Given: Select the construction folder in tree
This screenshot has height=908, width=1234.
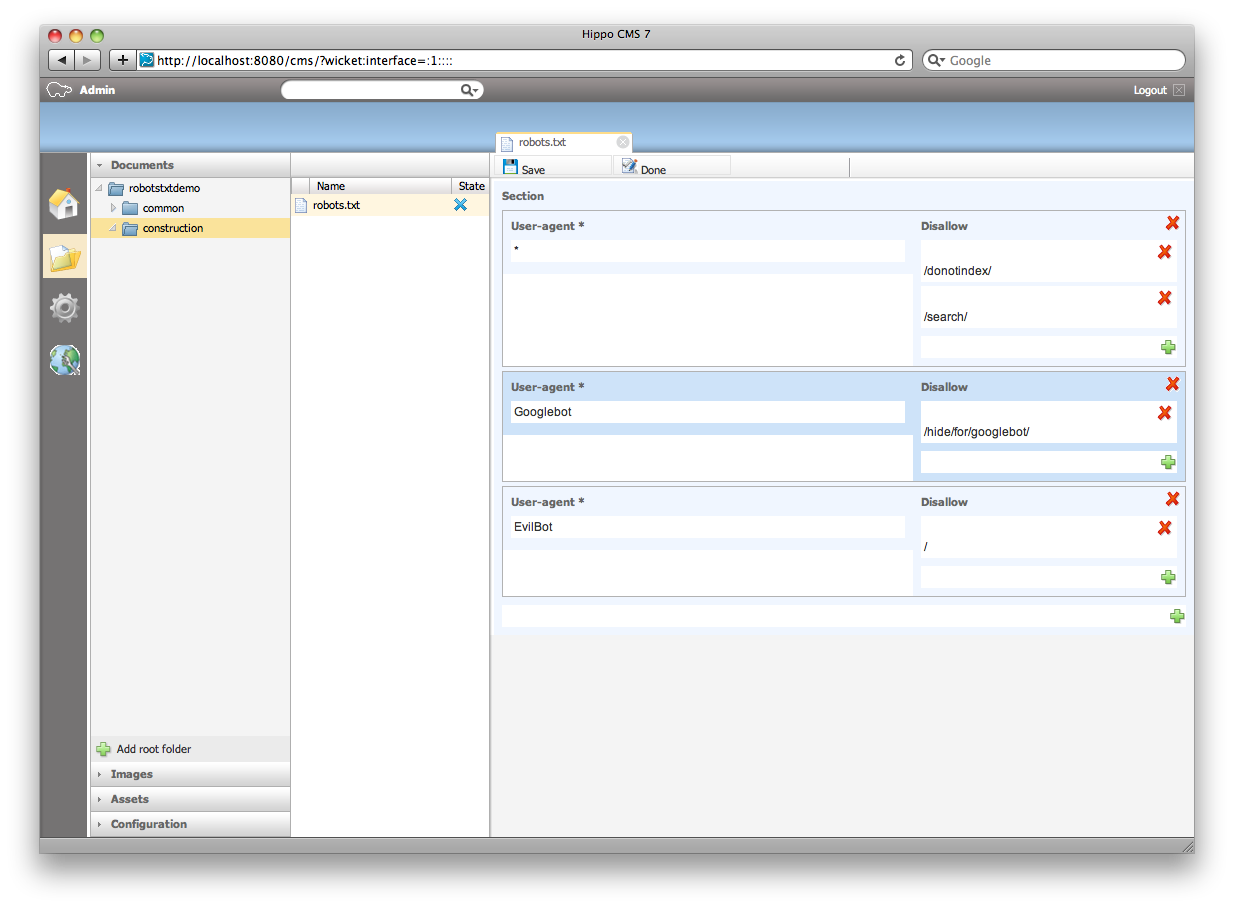Looking at the screenshot, I should click(172, 228).
